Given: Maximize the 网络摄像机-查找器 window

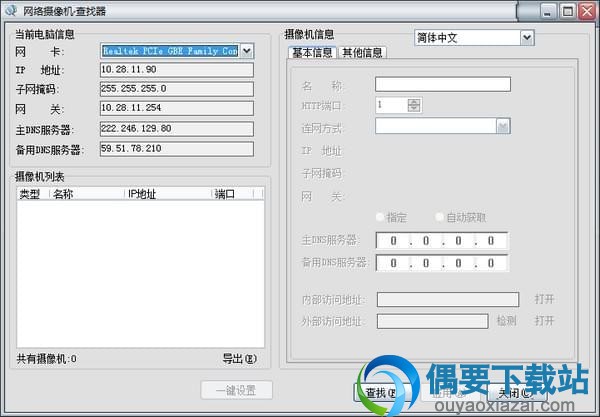Looking at the screenshot, I should click(x=568, y=11).
